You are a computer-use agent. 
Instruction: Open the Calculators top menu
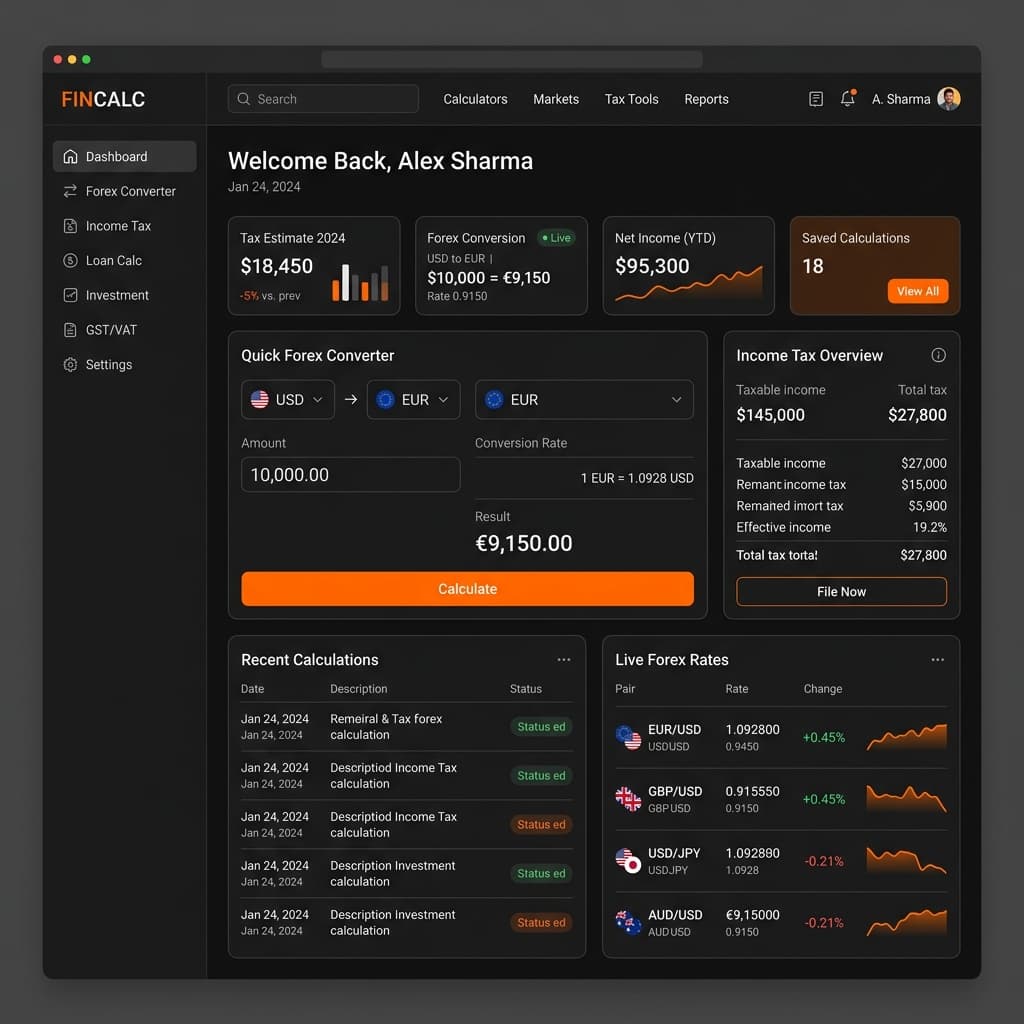[475, 99]
